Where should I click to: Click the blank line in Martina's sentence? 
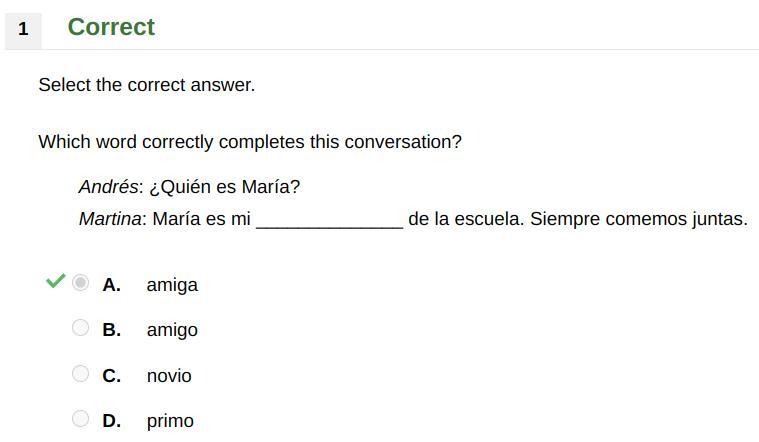[x=329, y=220]
